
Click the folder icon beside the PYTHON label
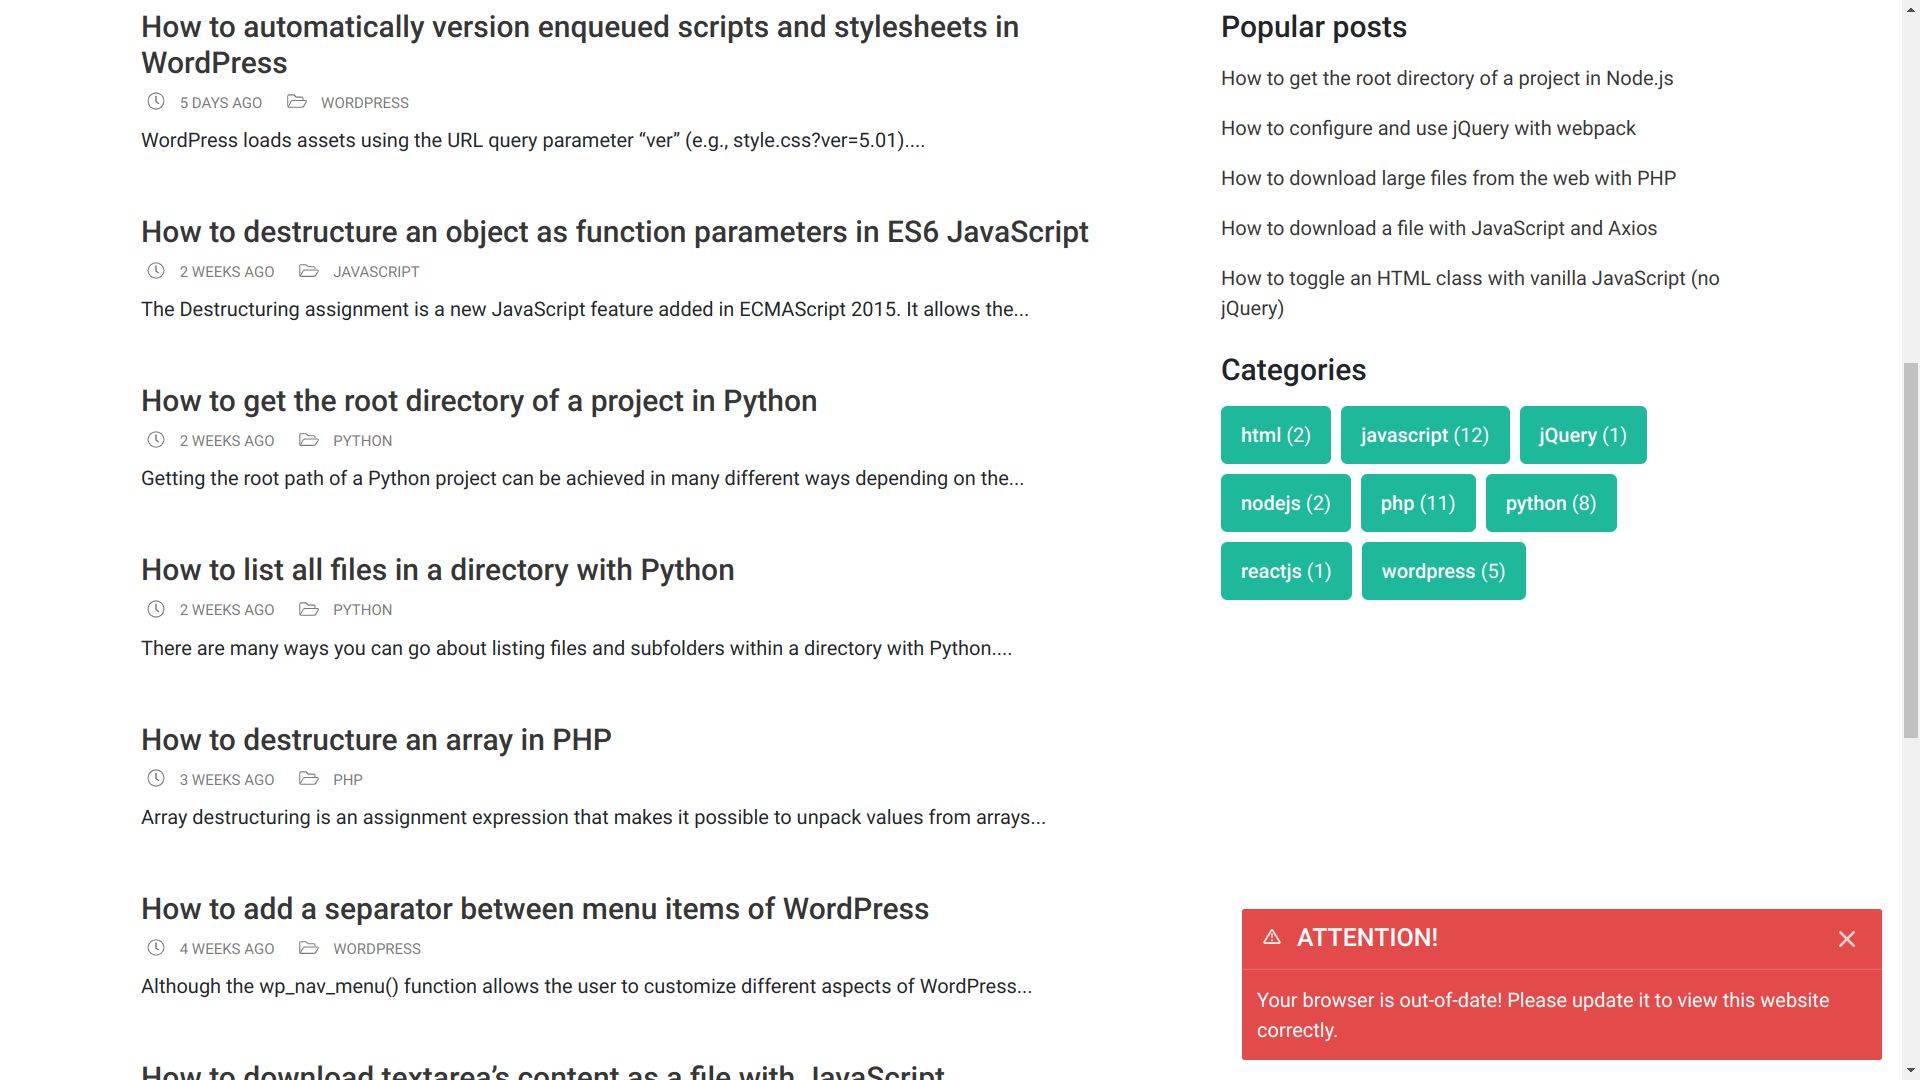310,440
